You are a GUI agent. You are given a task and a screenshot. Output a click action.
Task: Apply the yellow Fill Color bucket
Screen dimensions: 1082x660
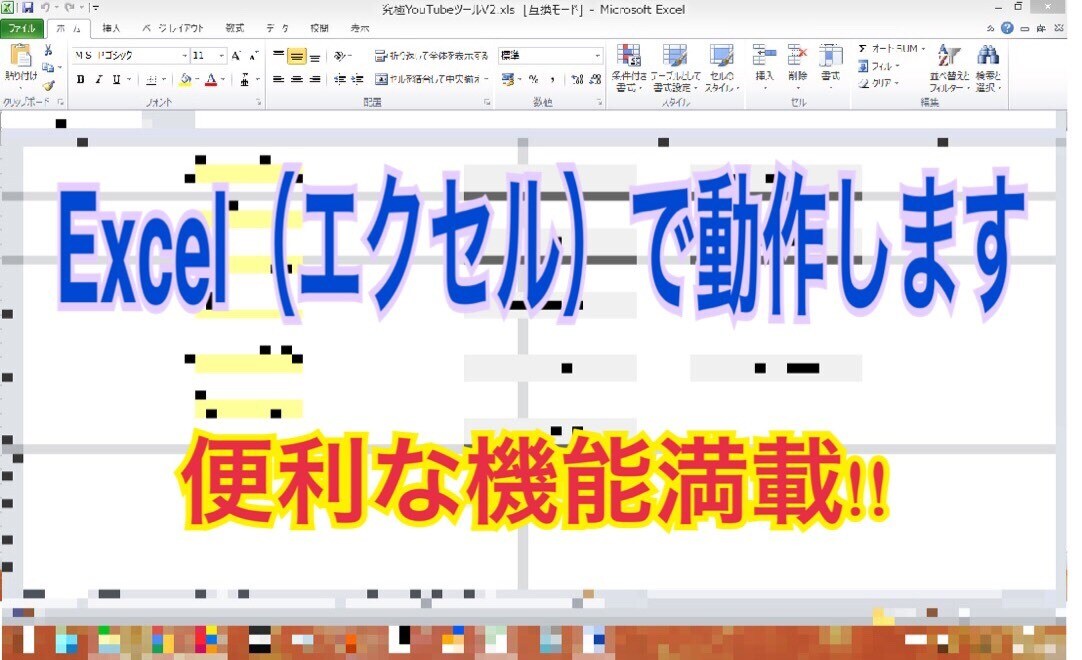pyautogui.click(x=185, y=80)
